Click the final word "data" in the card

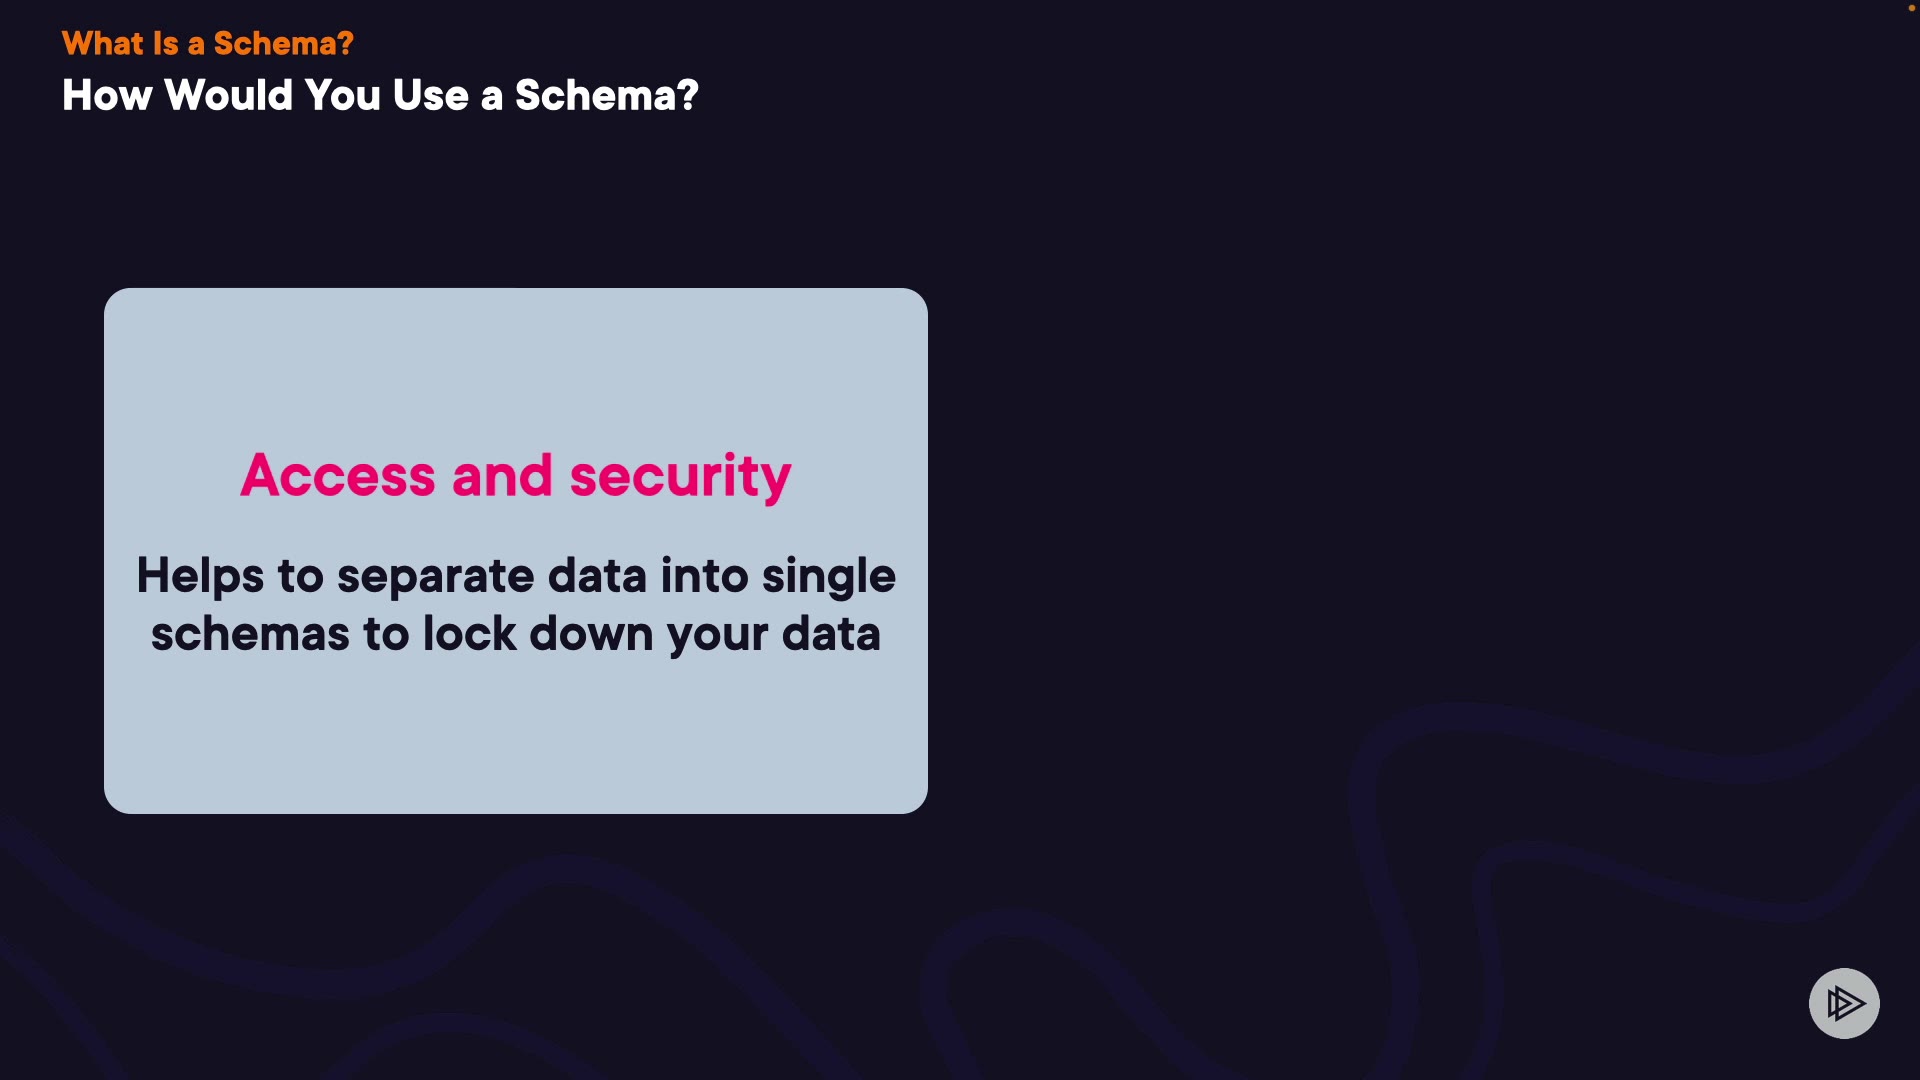831,634
